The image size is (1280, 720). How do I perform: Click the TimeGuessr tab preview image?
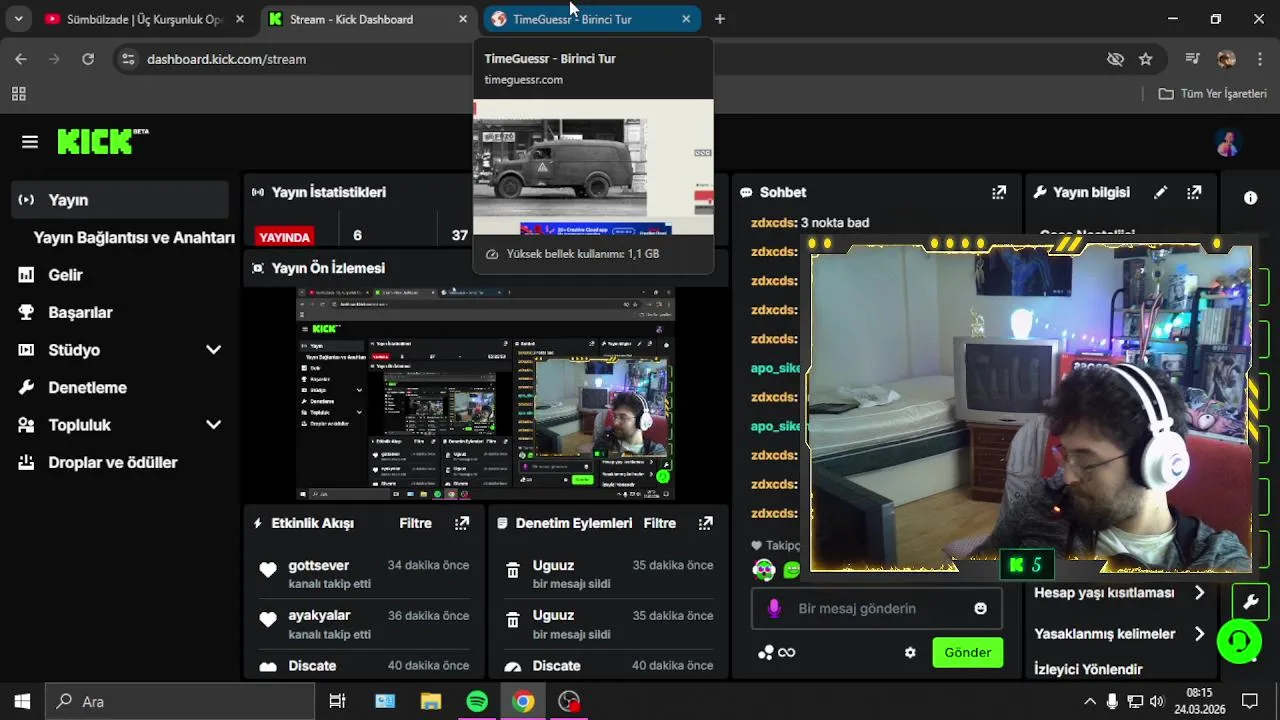593,167
